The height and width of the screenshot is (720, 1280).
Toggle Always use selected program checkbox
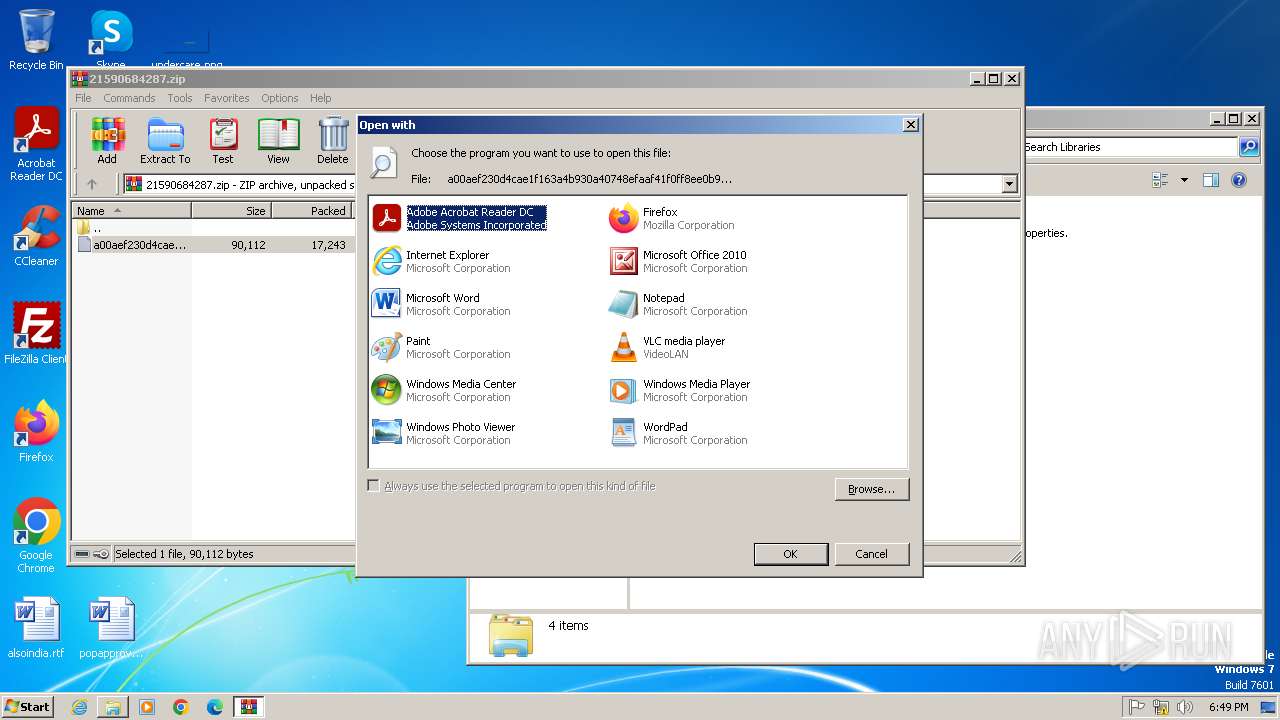tap(373, 486)
